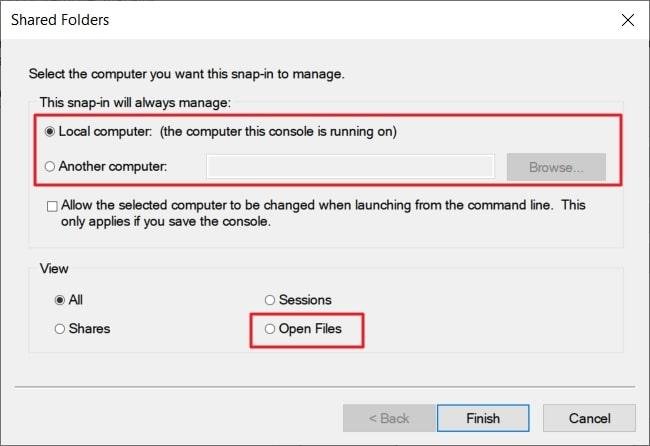Choose the Sessions view option
The image size is (650, 446).
tap(270, 299)
